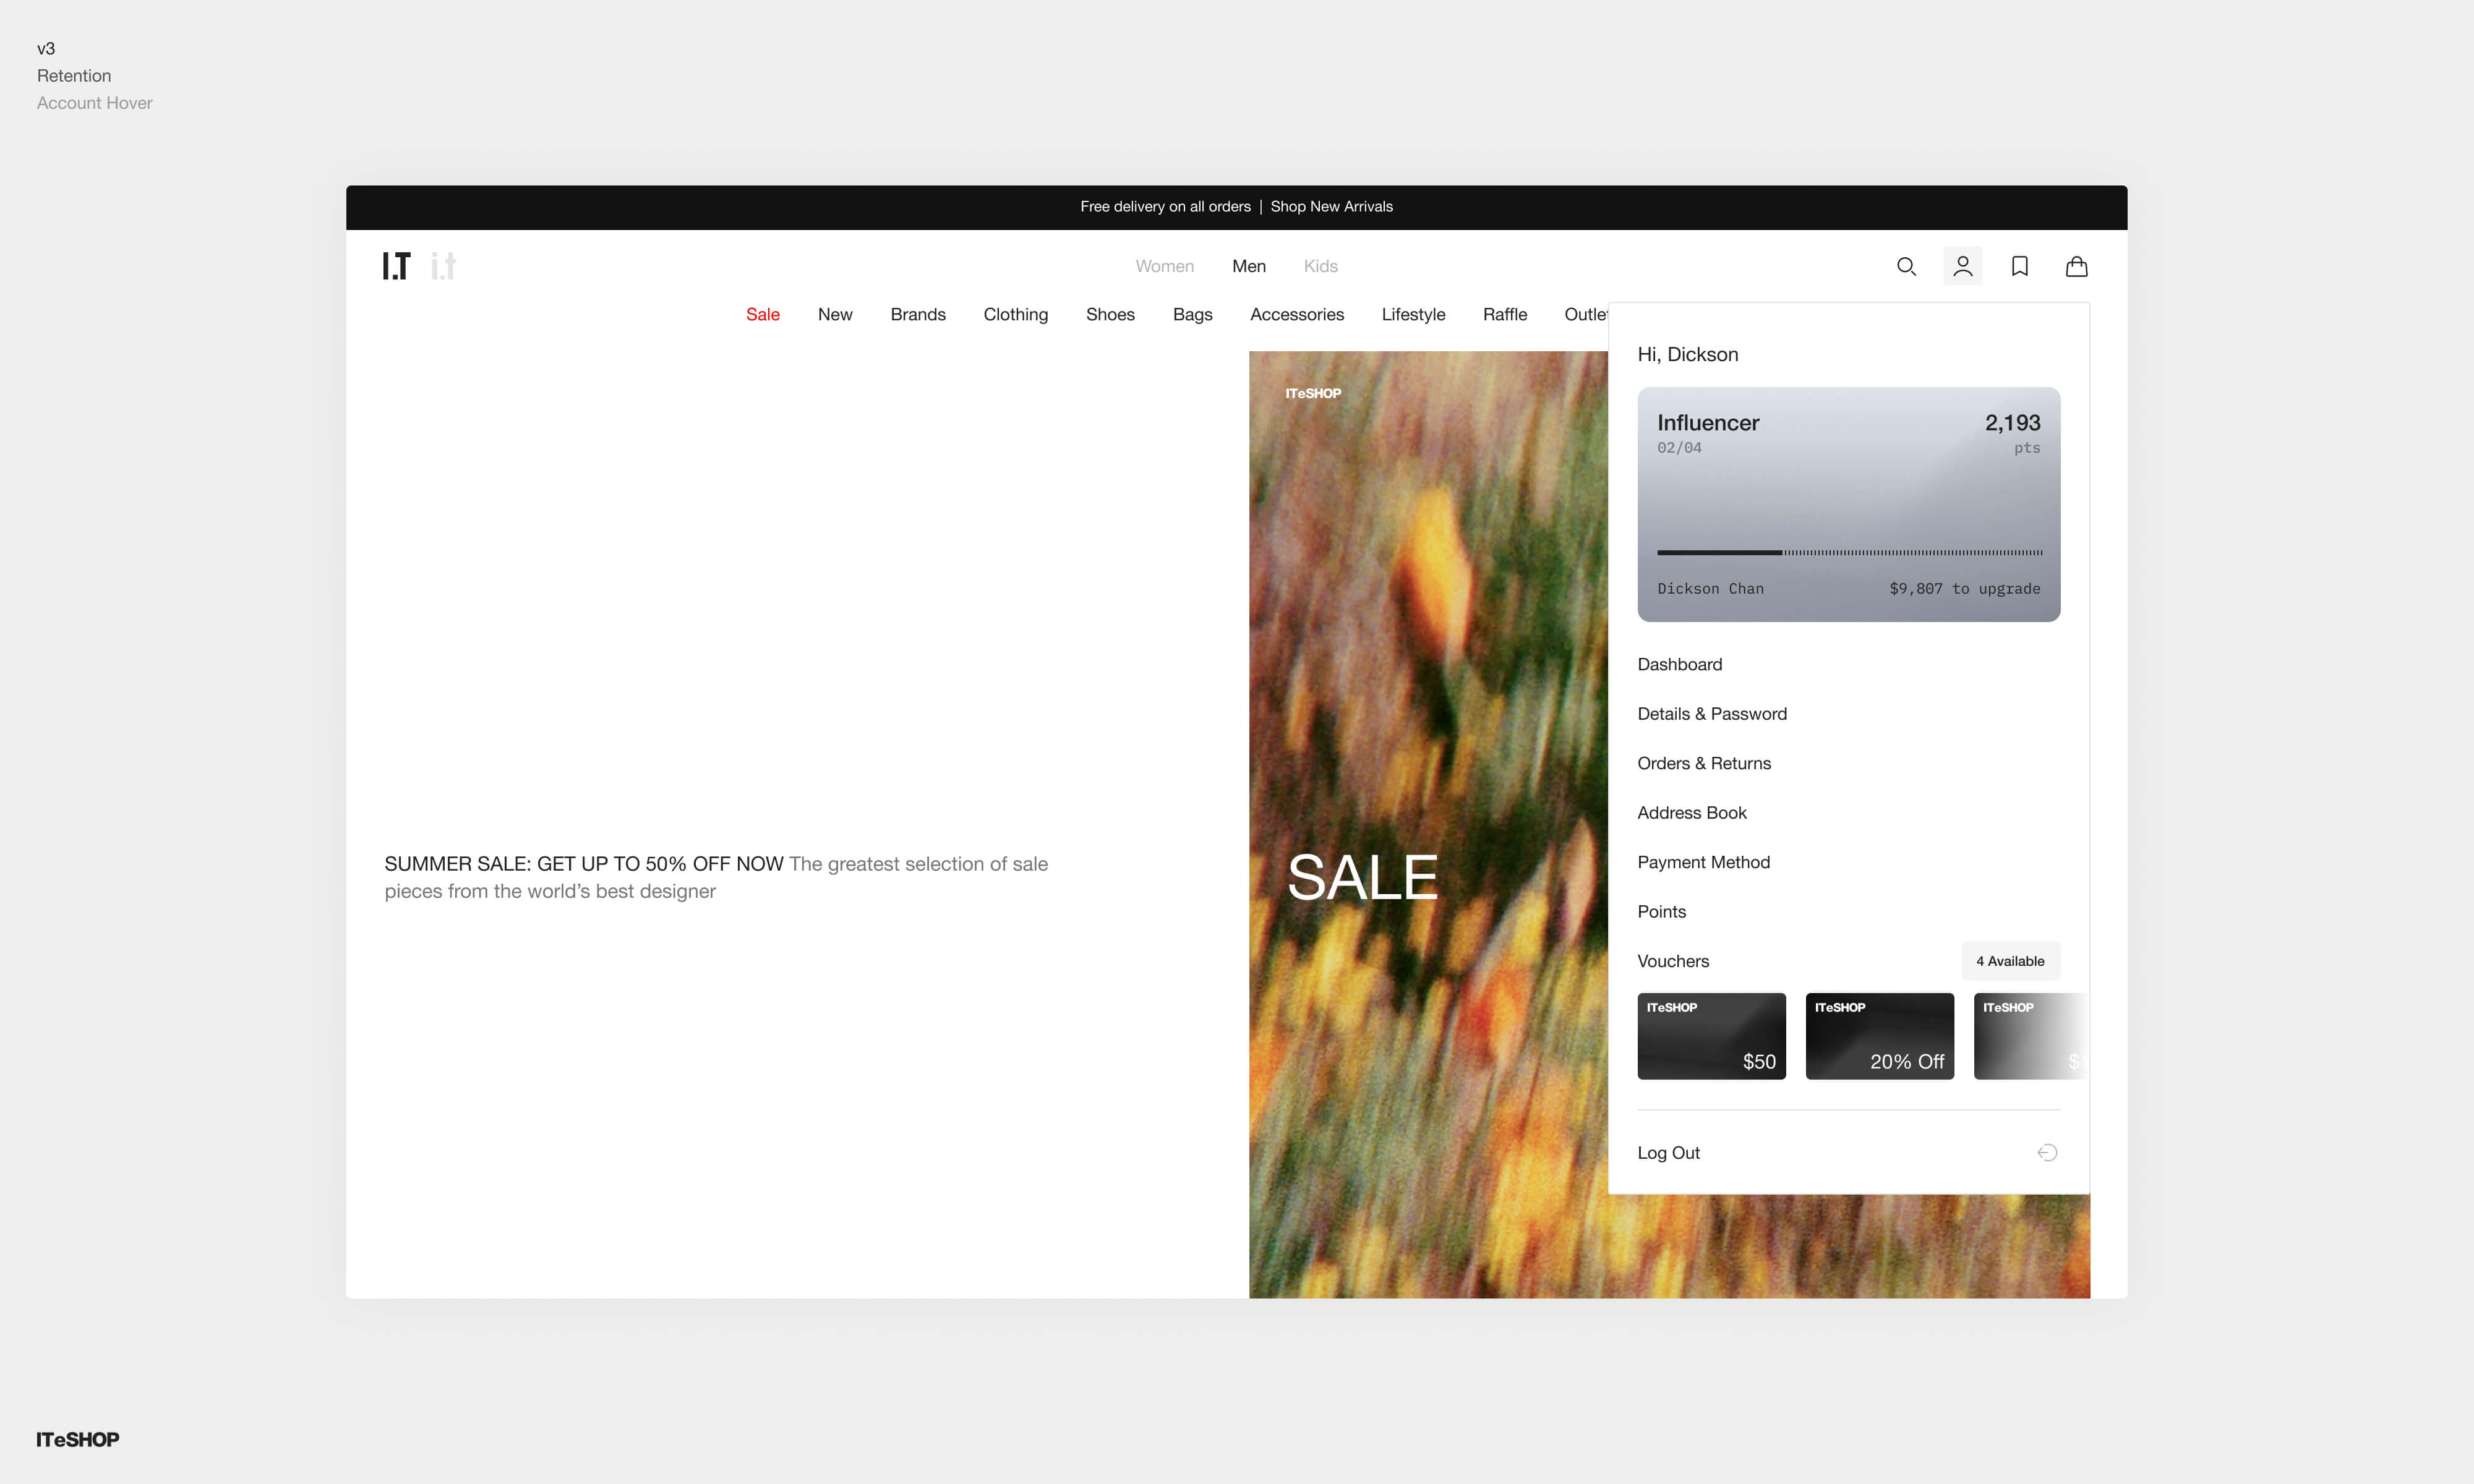The height and width of the screenshot is (1484, 2474).
Task: Open the Raffle menu item
Action: click(x=1504, y=314)
